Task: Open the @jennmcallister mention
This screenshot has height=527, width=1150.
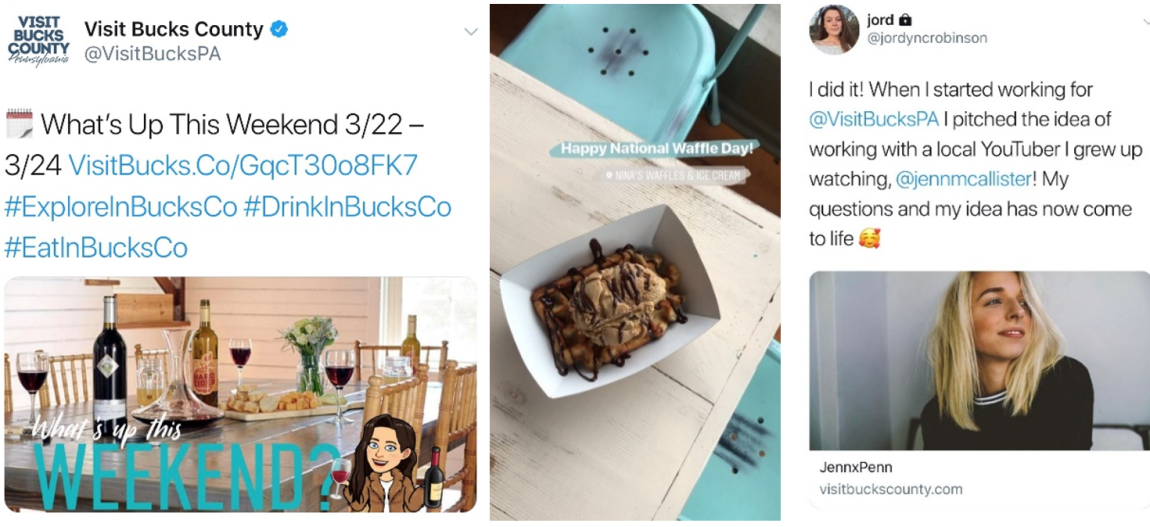Action: pyautogui.click(x=981, y=179)
